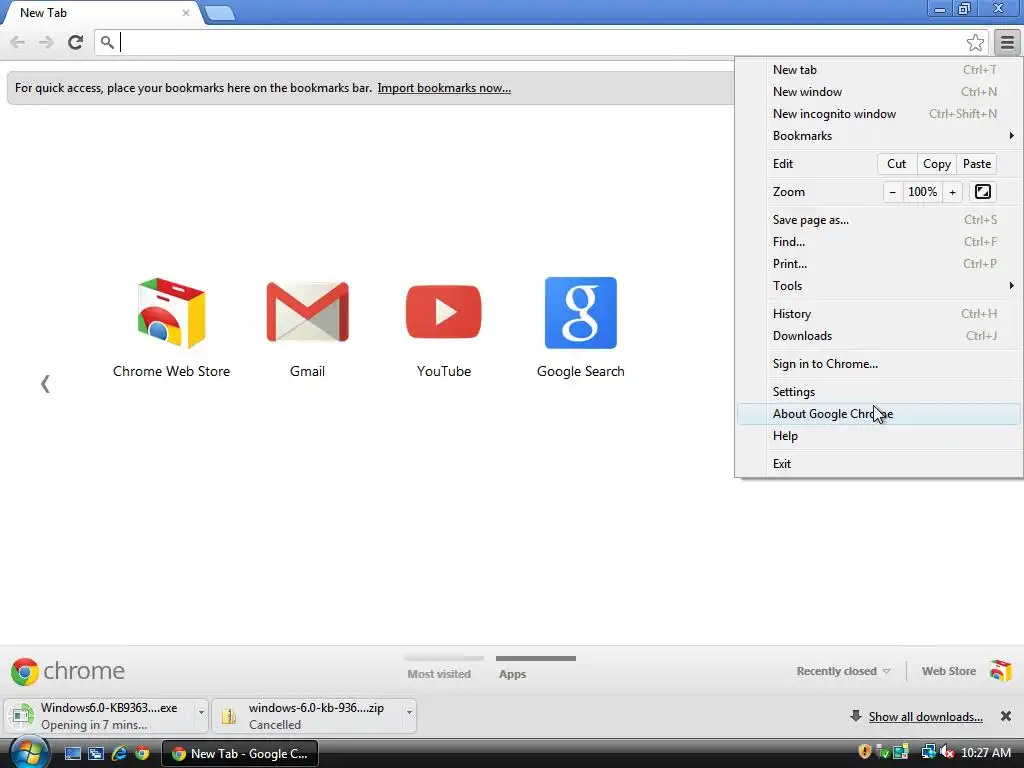Click Show Desktop icon in quick launch
The width and height of the screenshot is (1024, 768).
(x=72, y=753)
